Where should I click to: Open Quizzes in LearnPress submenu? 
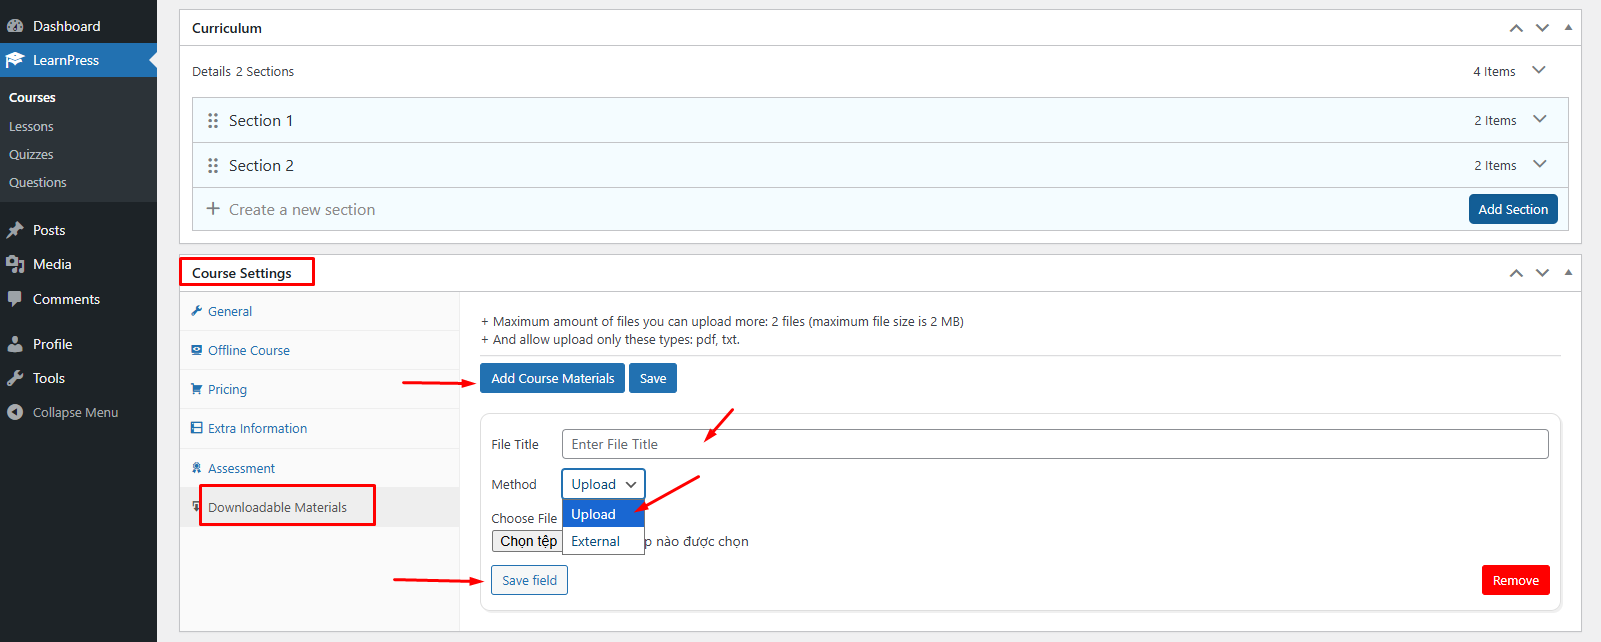click(x=31, y=155)
